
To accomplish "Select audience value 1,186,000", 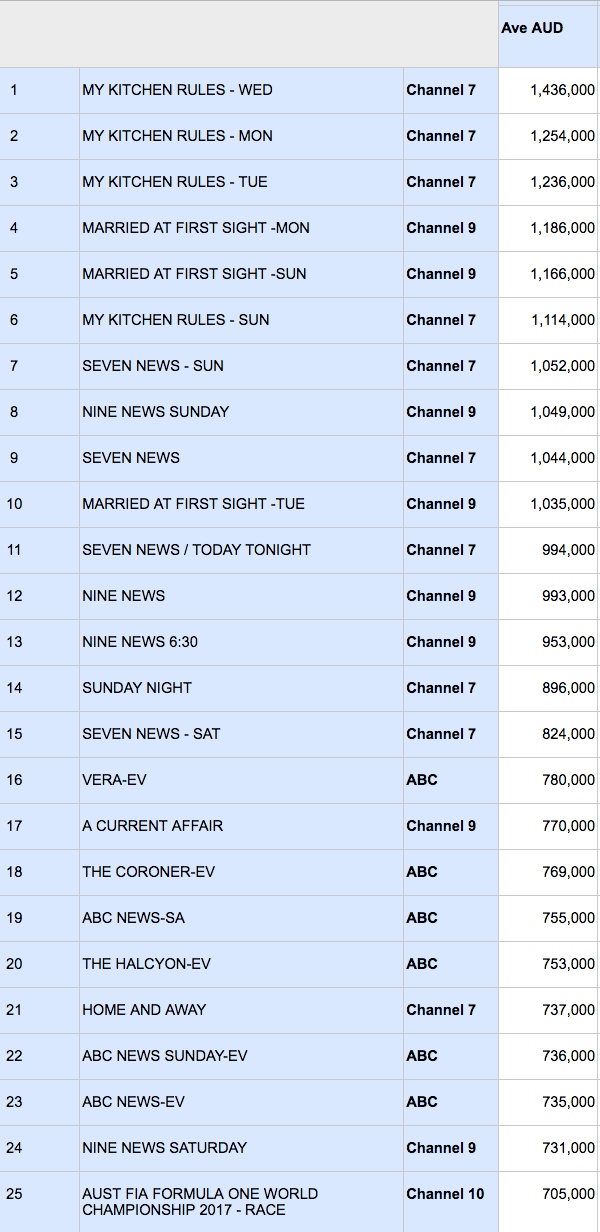I will (548, 228).
